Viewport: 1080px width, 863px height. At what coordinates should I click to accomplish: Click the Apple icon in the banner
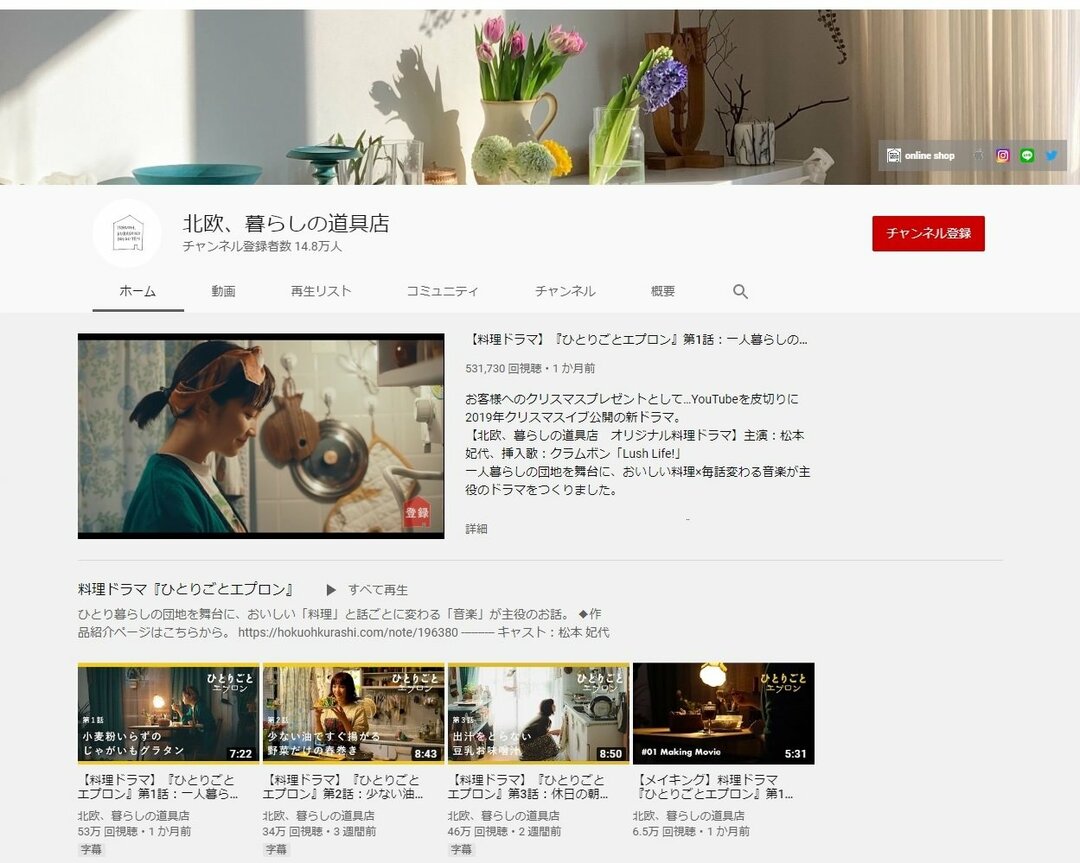[978, 156]
